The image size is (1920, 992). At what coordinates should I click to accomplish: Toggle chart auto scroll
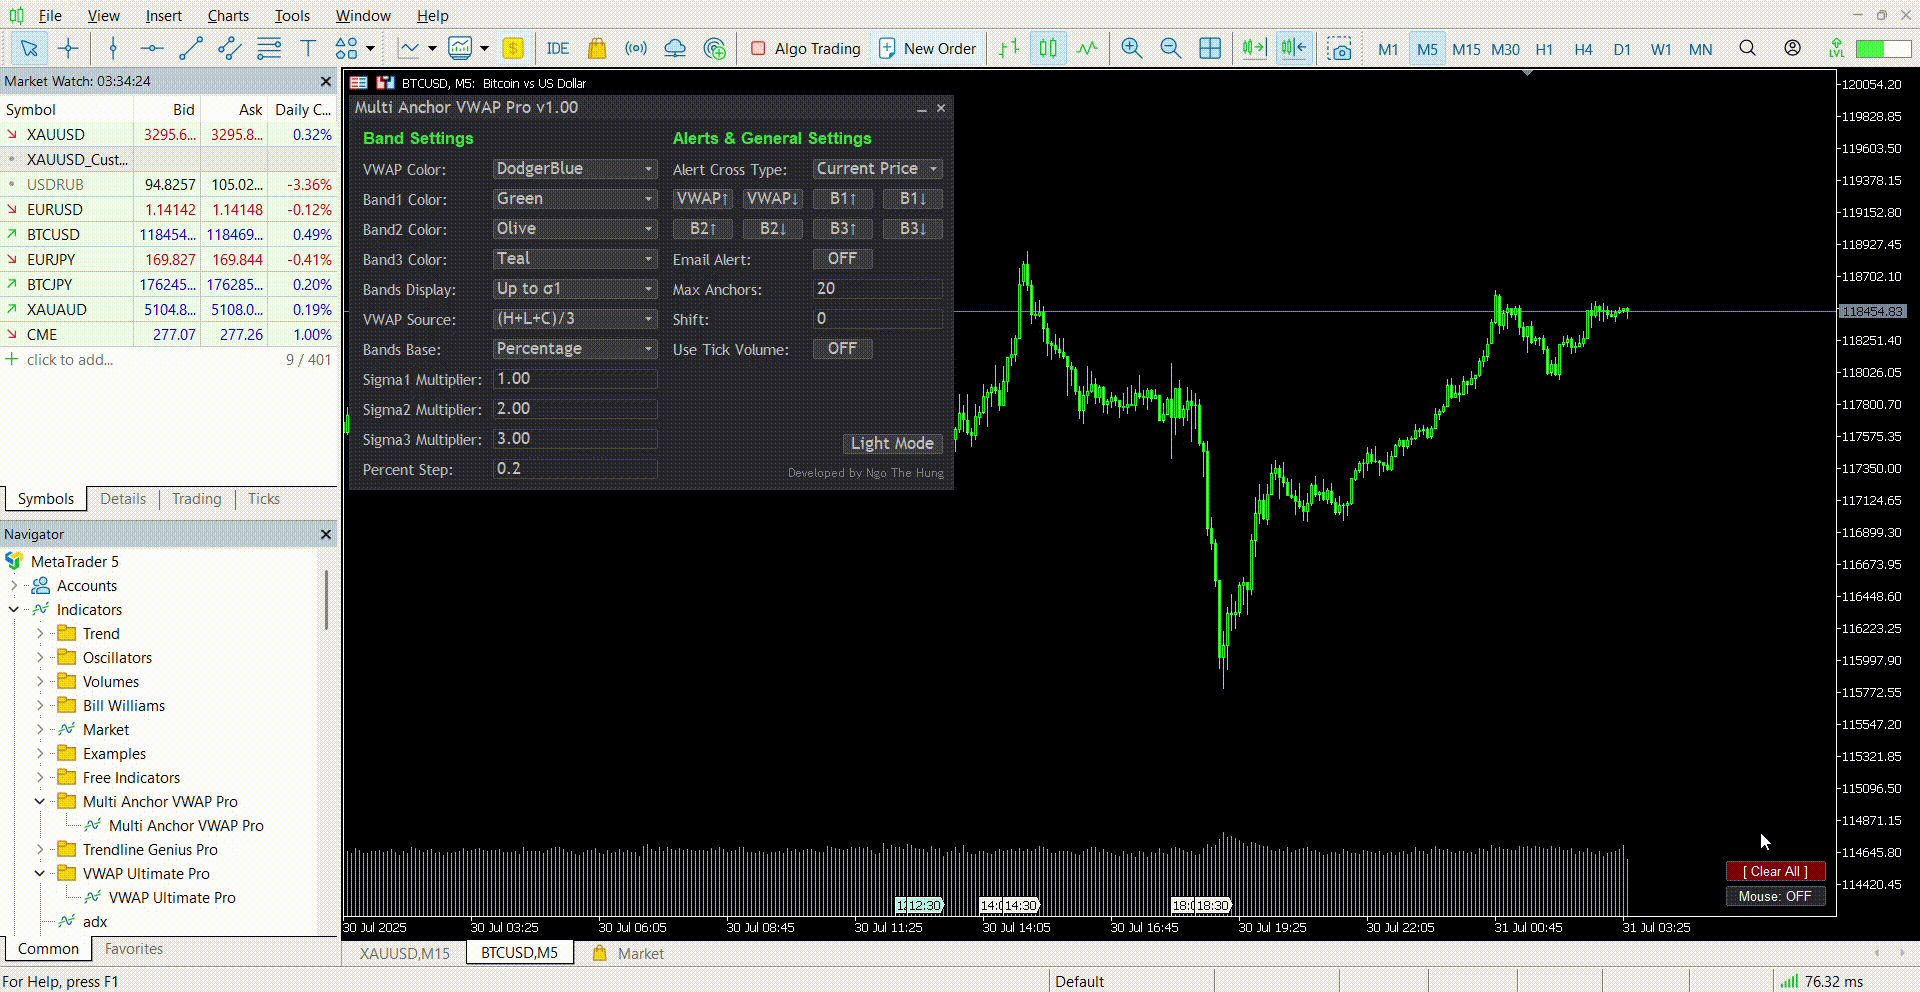(1254, 48)
